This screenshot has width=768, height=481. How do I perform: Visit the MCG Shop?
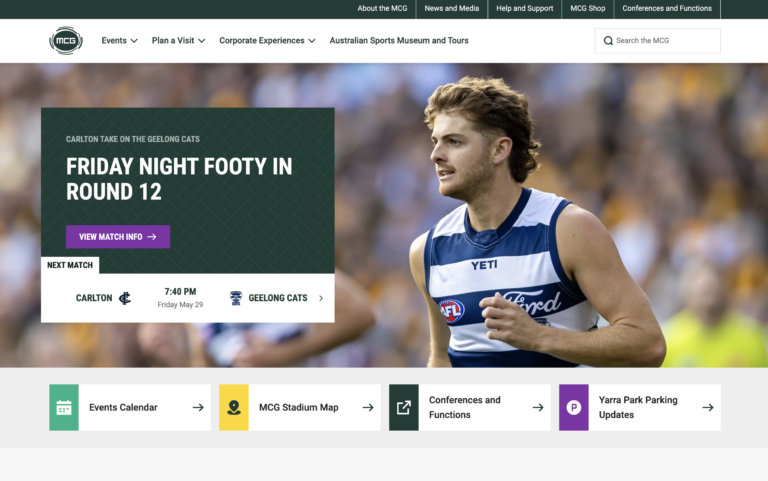588,8
